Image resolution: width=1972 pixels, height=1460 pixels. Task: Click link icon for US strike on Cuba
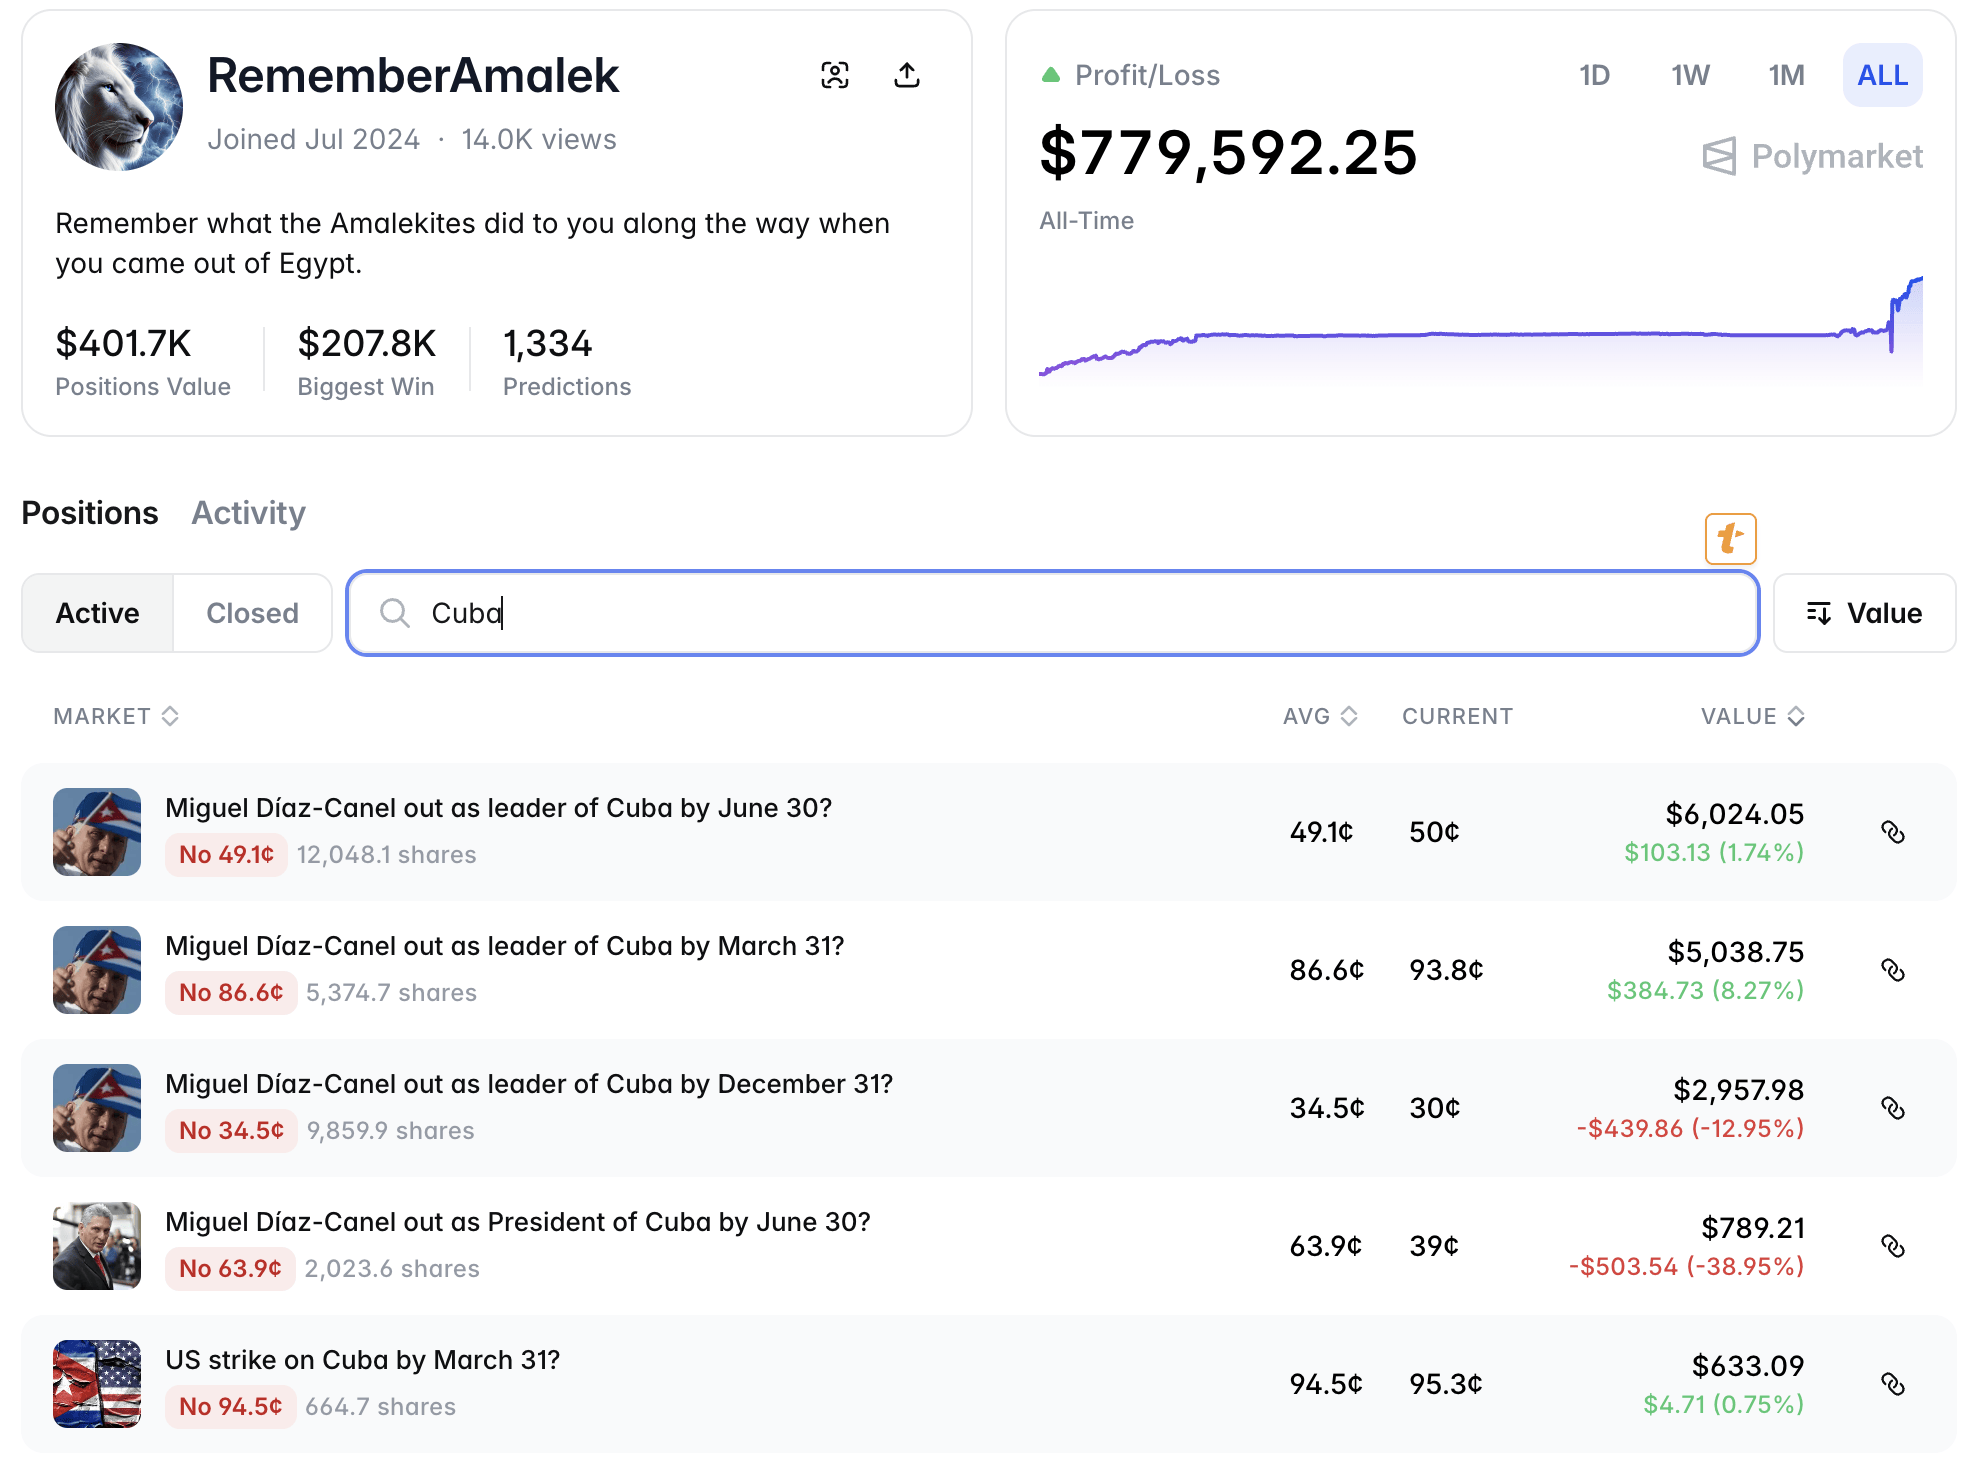coord(1893,1384)
